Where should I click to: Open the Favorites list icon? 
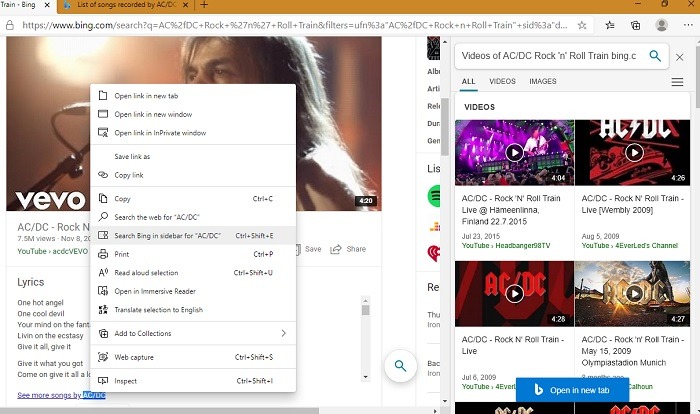point(610,25)
